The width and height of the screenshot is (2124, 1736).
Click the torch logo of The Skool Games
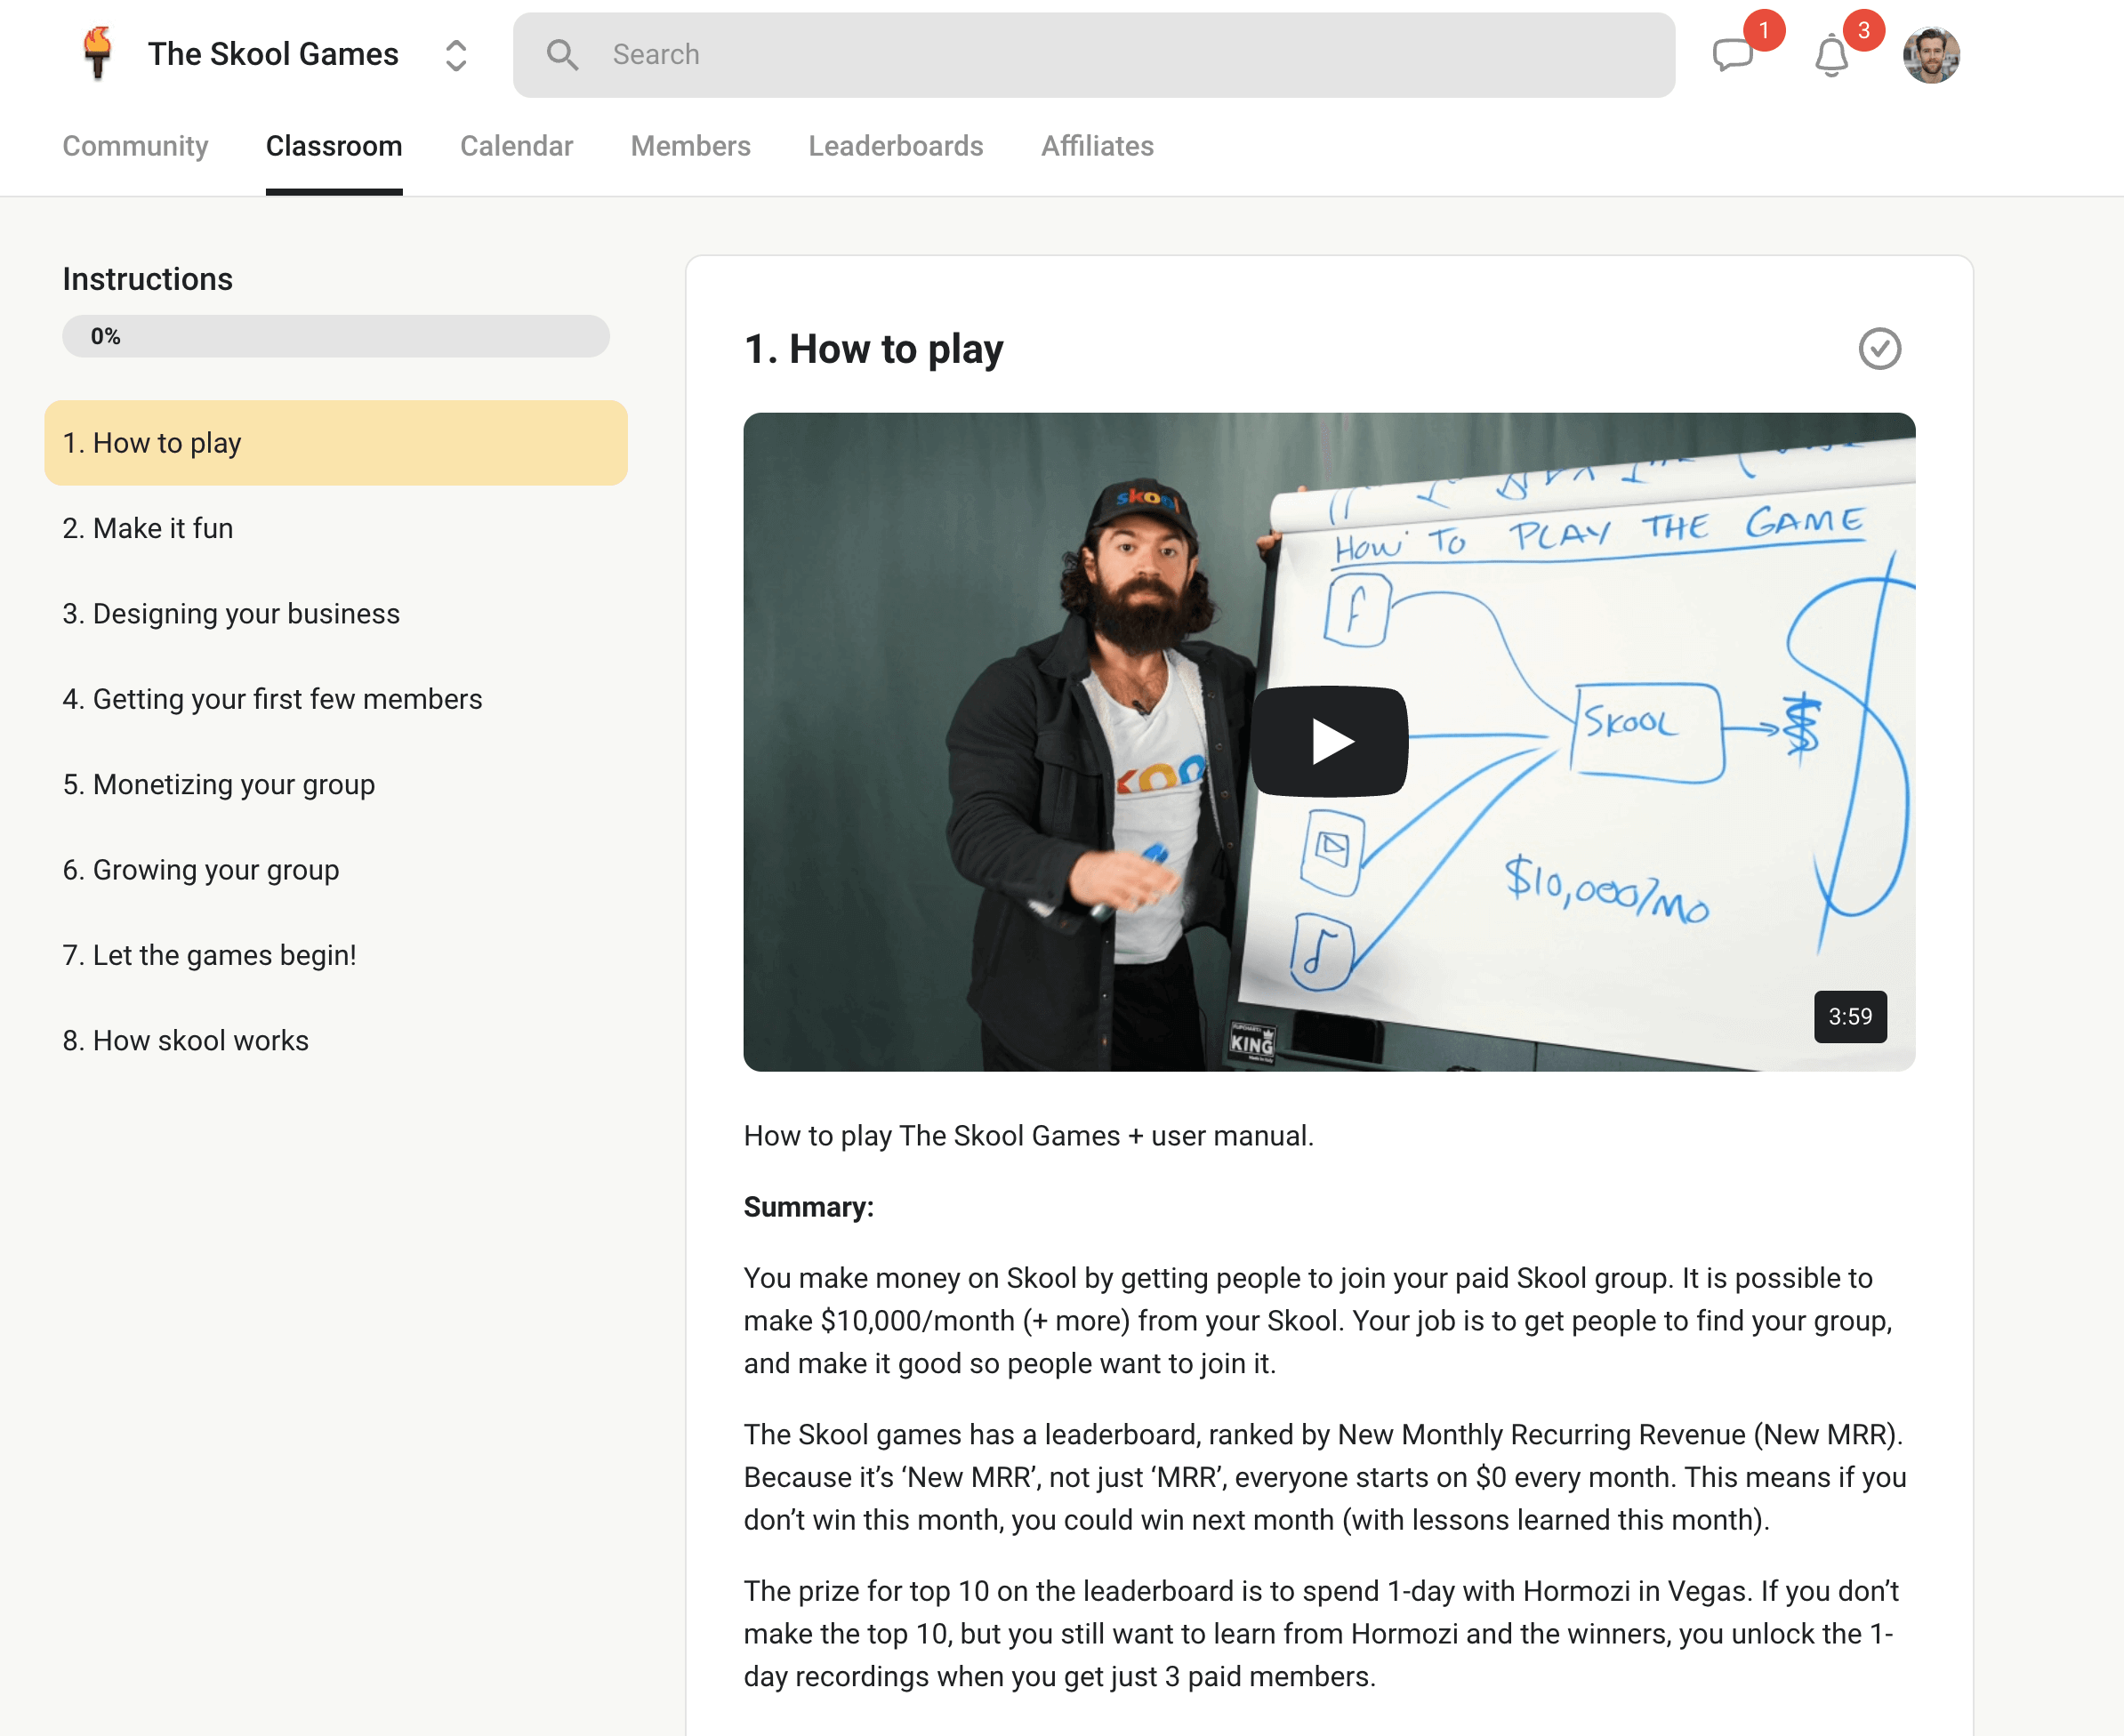[97, 54]
